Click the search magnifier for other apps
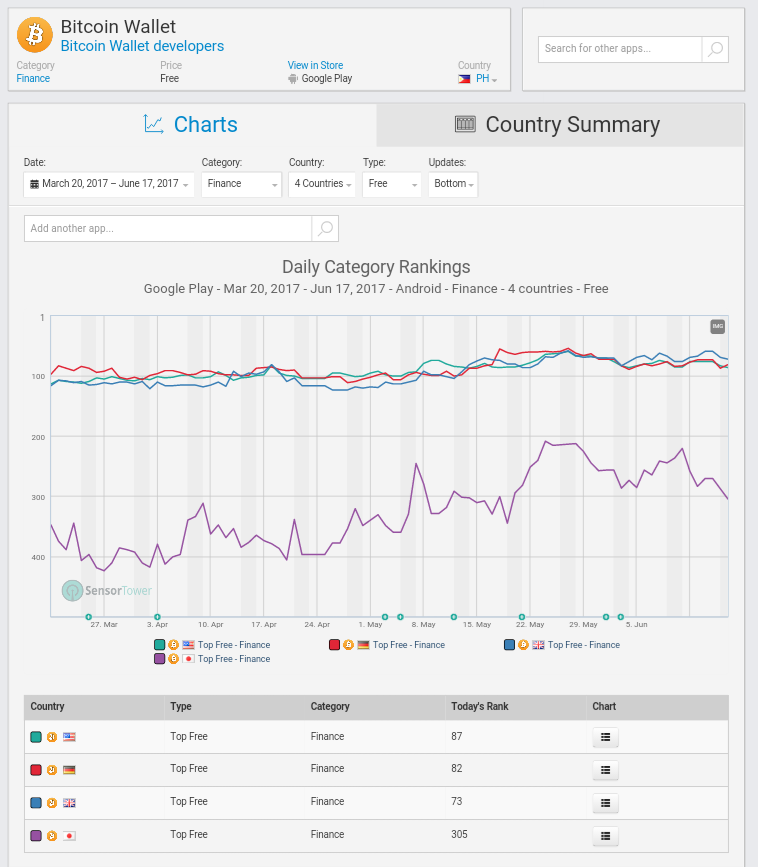758x867 pixels. pyautogui.click(x=715, y=49)
